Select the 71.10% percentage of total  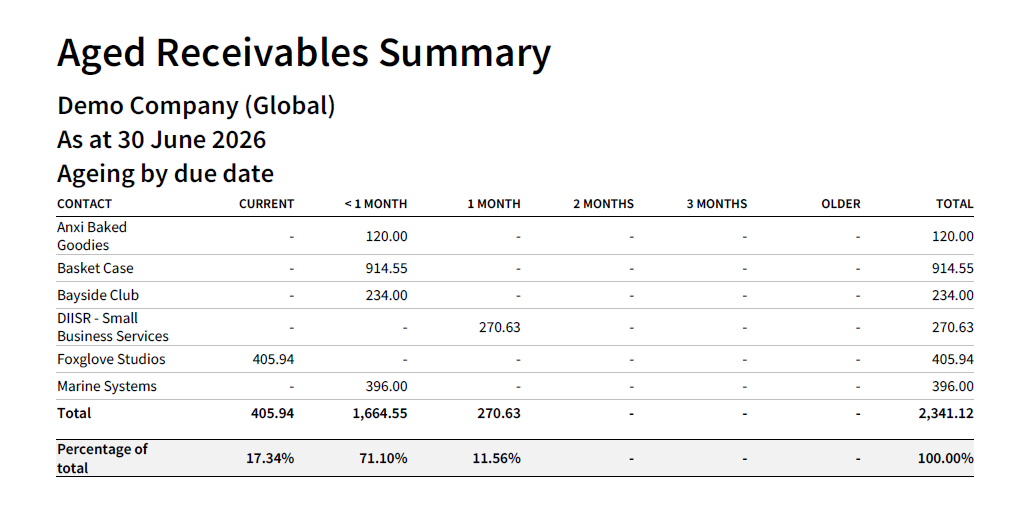(383, 458)
